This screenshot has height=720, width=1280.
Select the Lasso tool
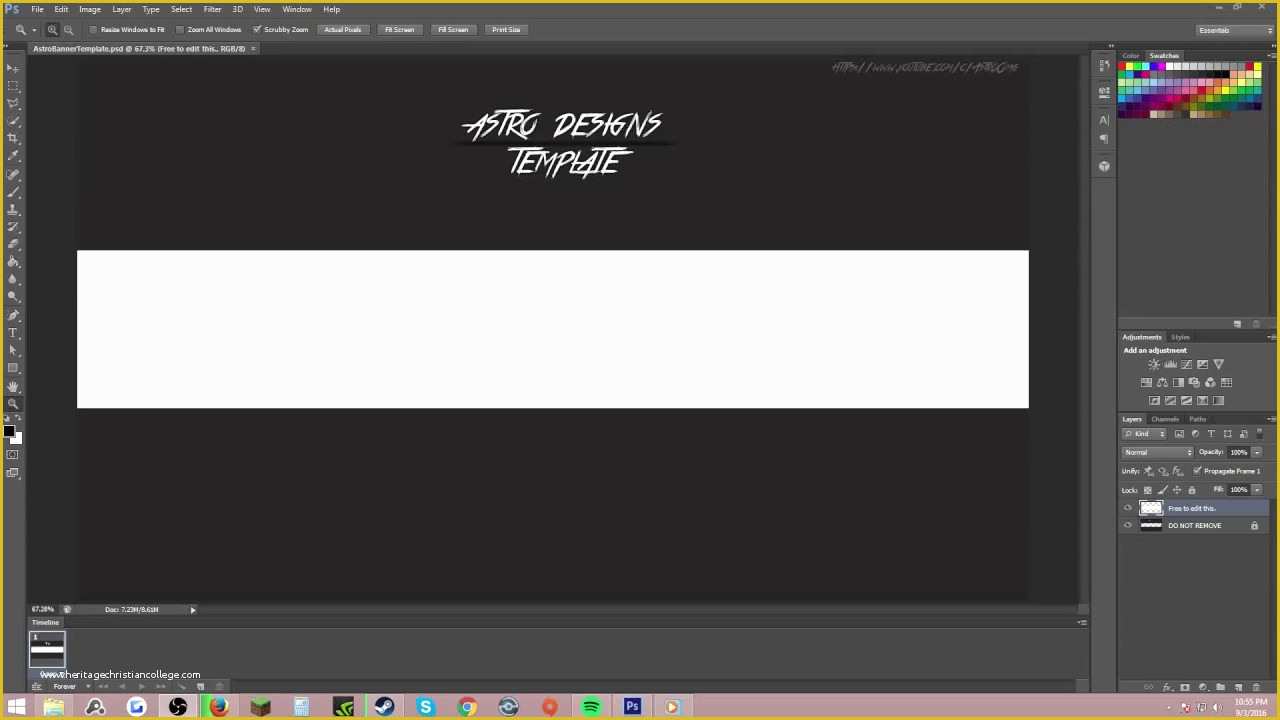coord(13,103)
